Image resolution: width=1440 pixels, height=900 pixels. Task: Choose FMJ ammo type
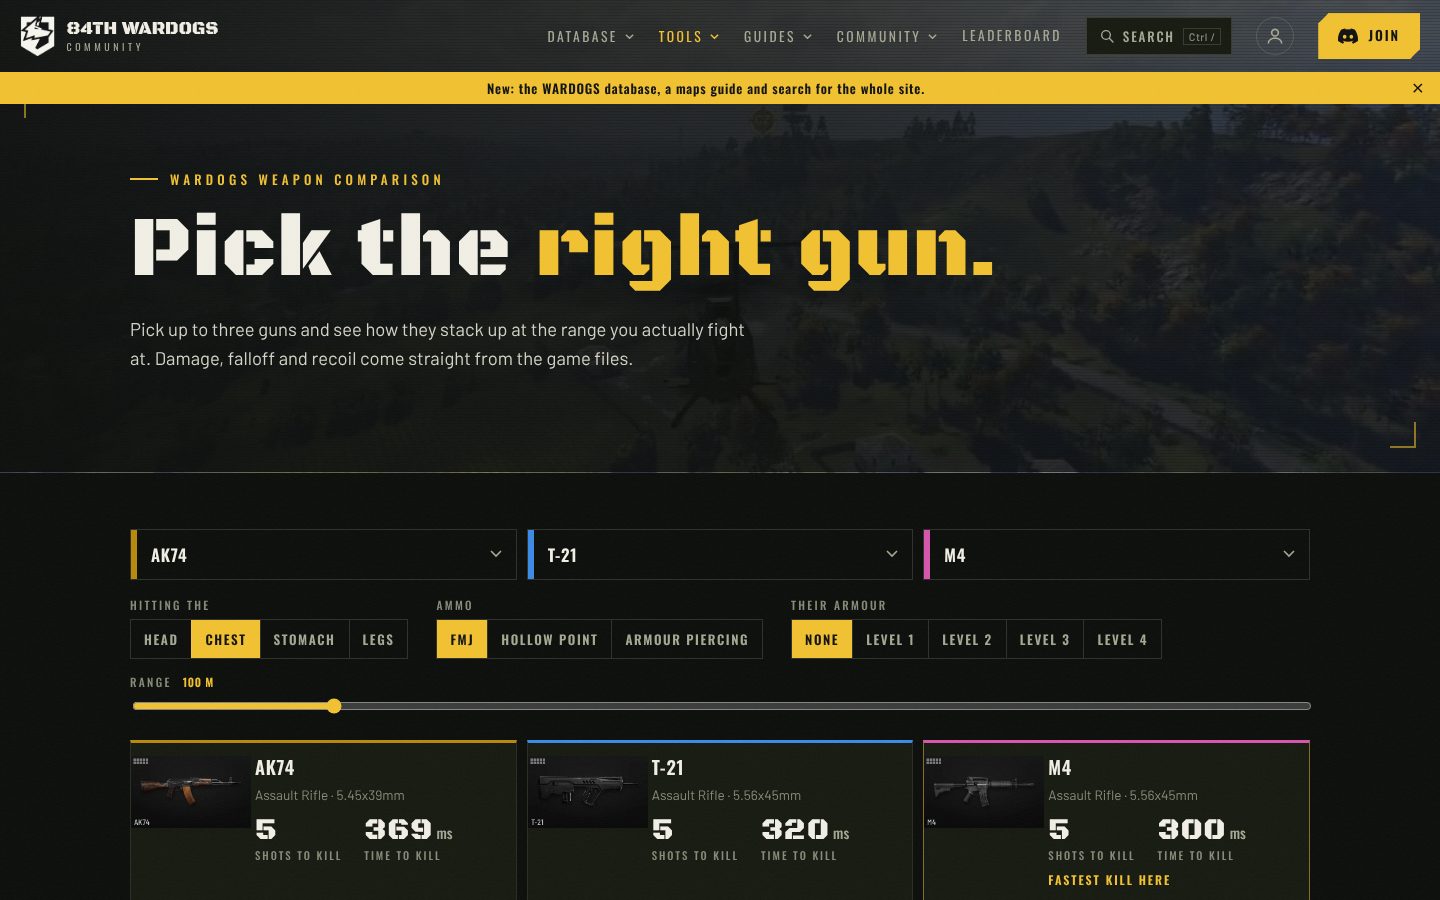pos(462,639)
